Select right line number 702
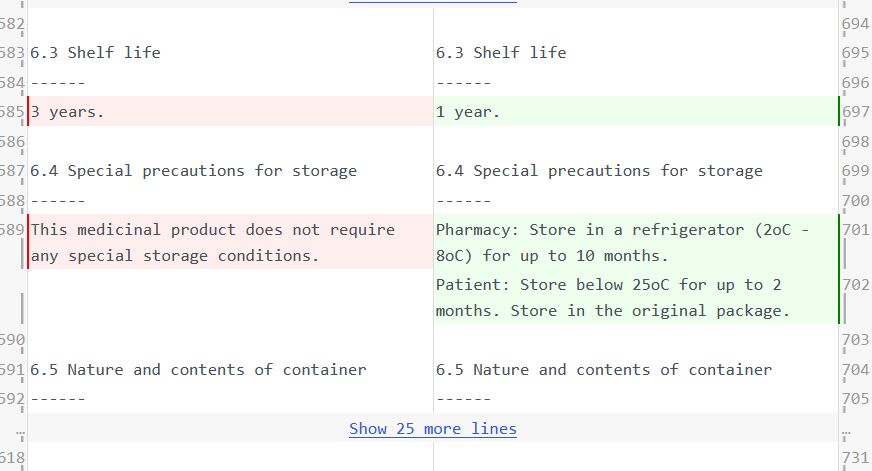Image resolution: width=872 pixels, height=471 pixels. pos(857,285)
